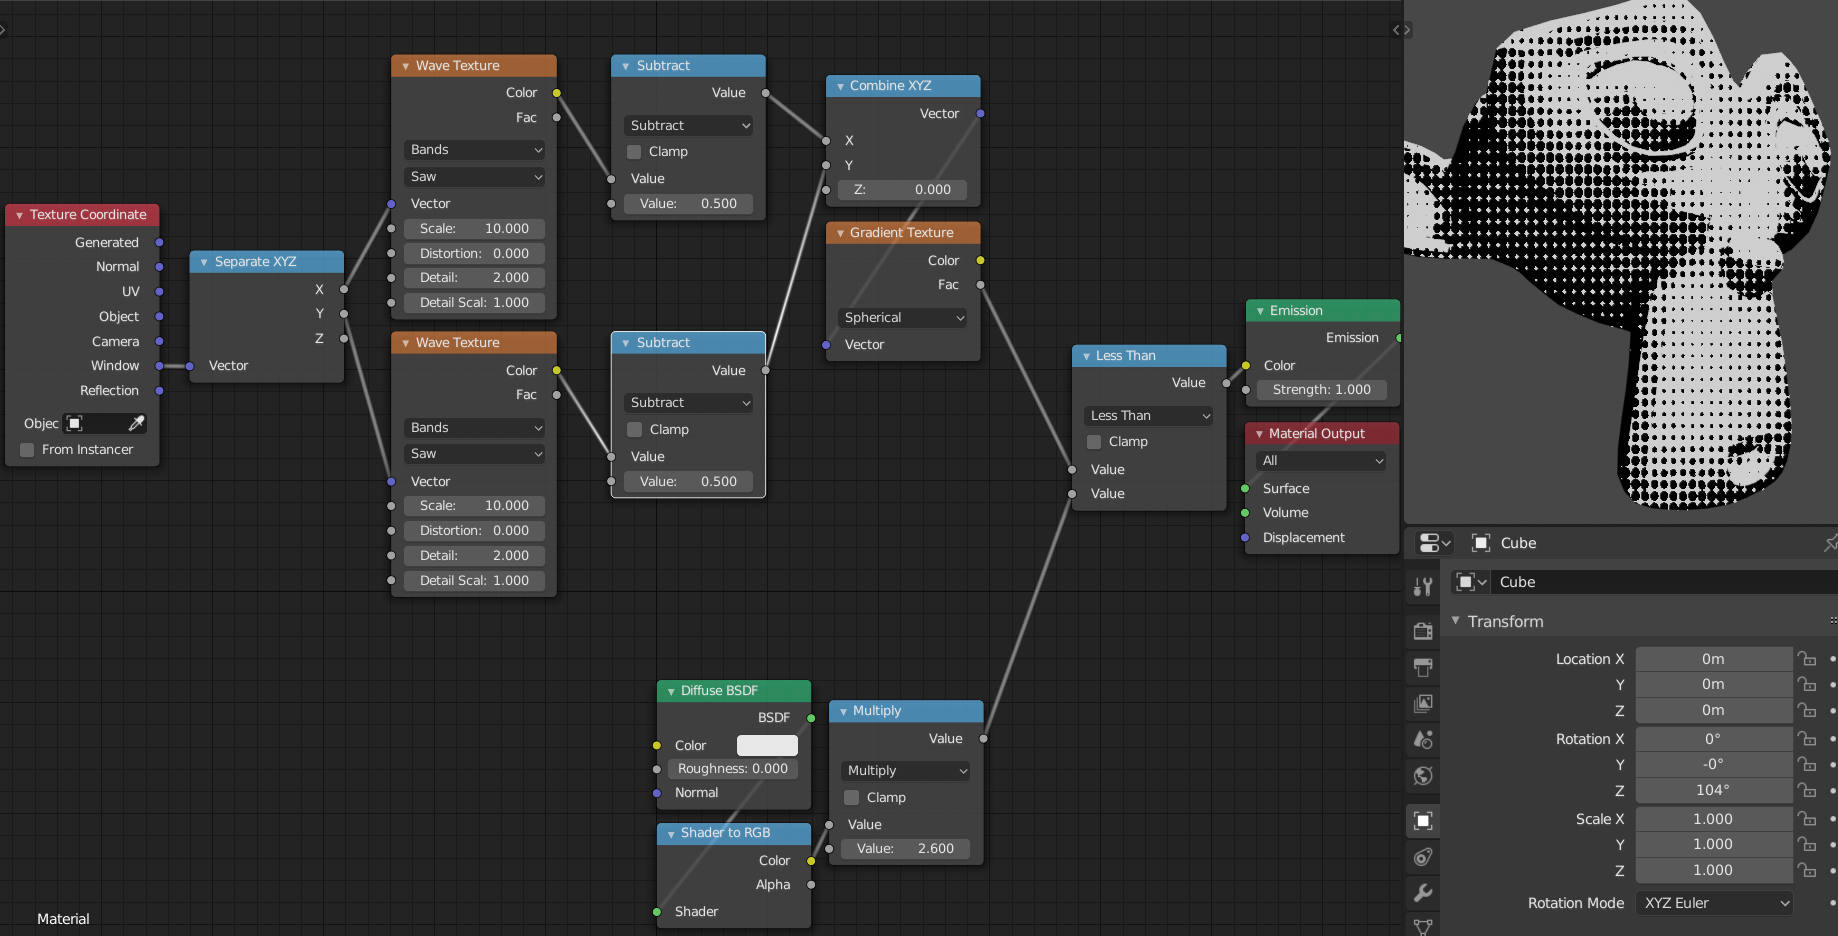The image size is (1838, 936).
Task: Lock the Rotation Y value
Action: 1807,764
